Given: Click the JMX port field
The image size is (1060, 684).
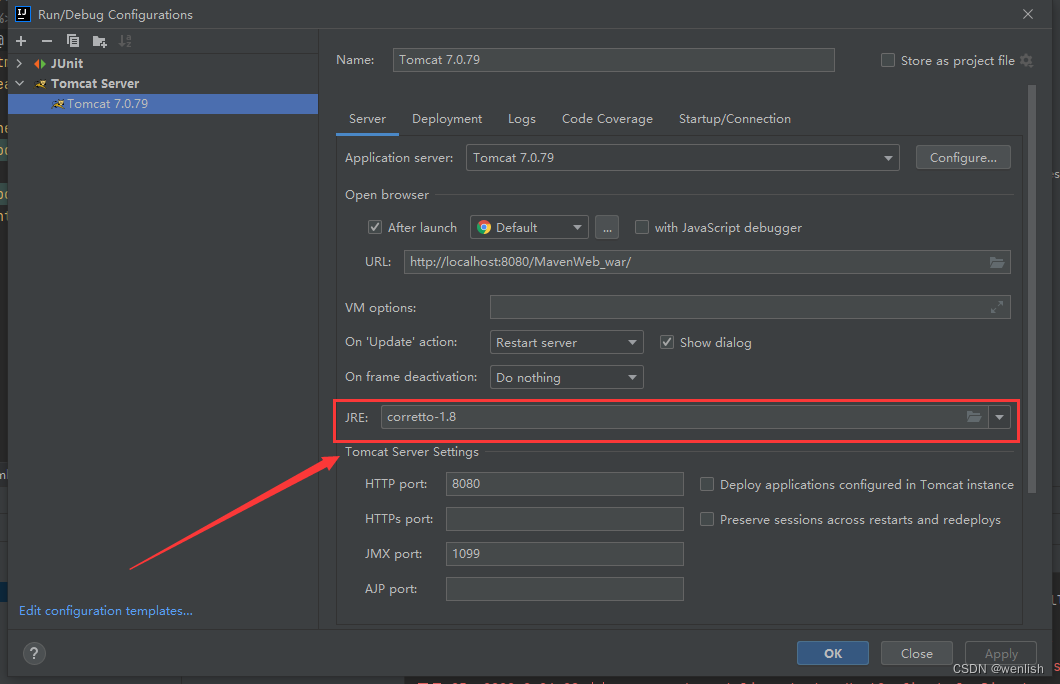Looking at the screenshot, I should tap(564, 554).
